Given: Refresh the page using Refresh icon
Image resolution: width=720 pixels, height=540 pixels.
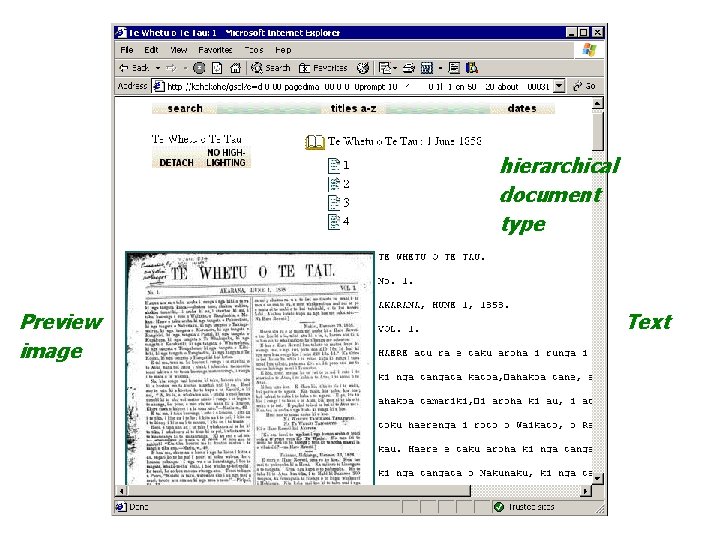Looking at the screenshot, I should coord(217,68).
